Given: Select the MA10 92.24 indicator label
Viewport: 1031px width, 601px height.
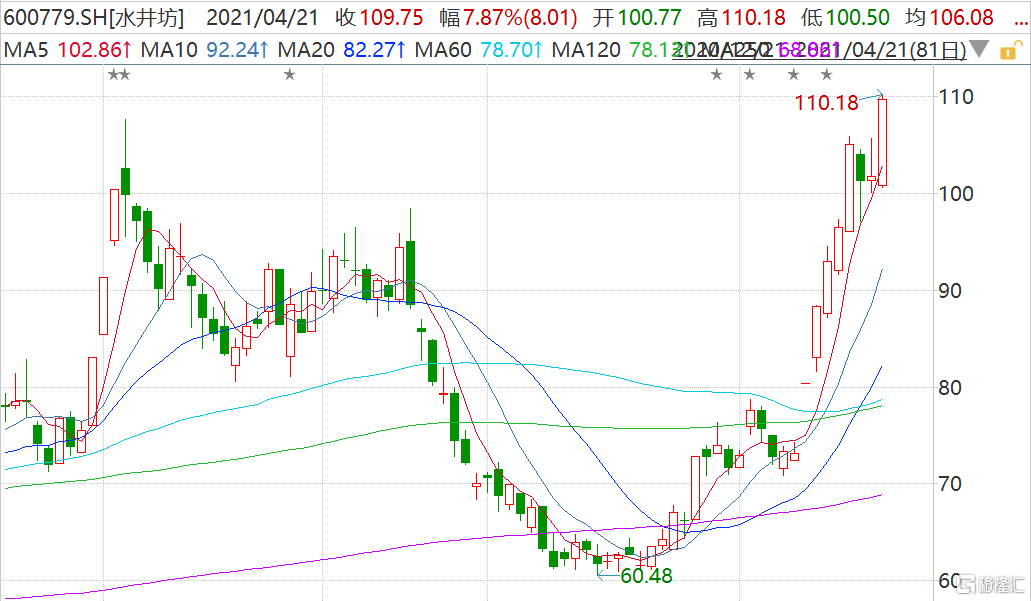Looking at the screenshot, I should [x=204, y=49].
